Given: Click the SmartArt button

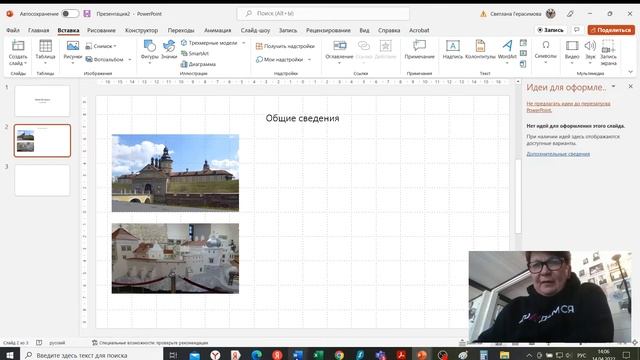Looking at the screenshot, I should coord(195,53).
